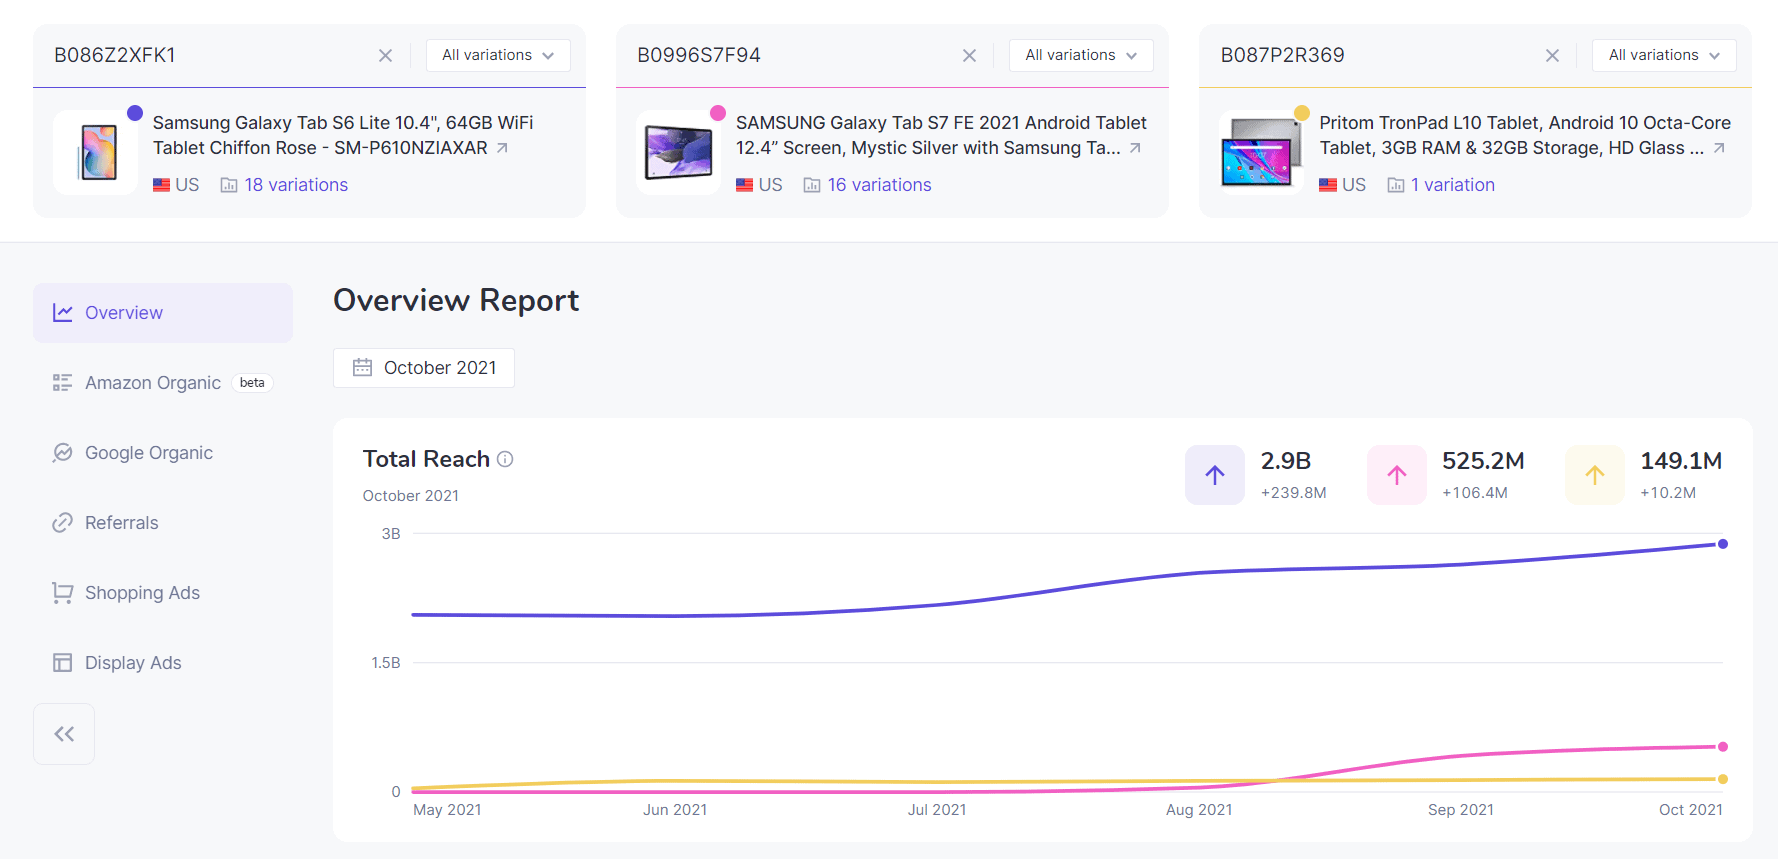Open All variations dropdown for B0996S7F94
This screenshot has width=1778, height=859.
pyautogui.click(x=1081, y=55)
